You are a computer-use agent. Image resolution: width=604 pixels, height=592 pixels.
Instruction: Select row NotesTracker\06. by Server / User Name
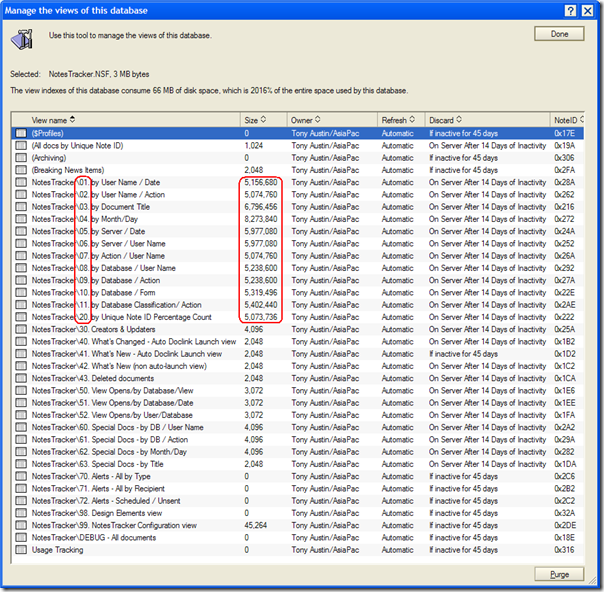pos(297,243)
